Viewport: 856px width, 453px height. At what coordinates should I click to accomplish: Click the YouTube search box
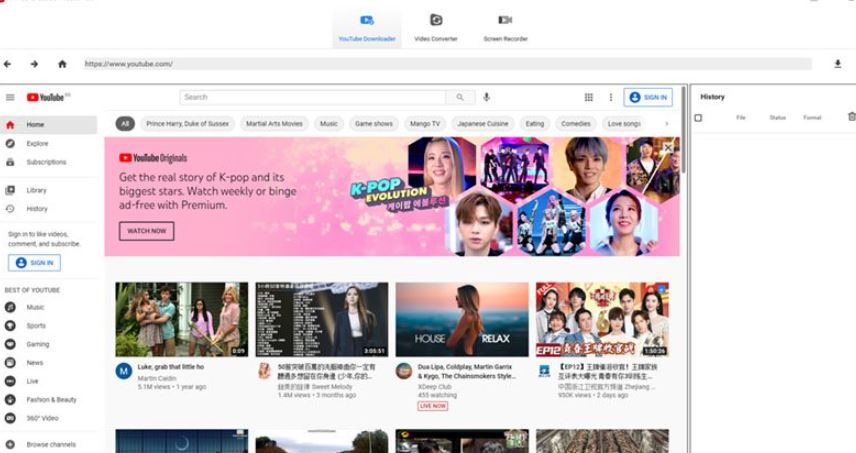[x=312, y=97]
